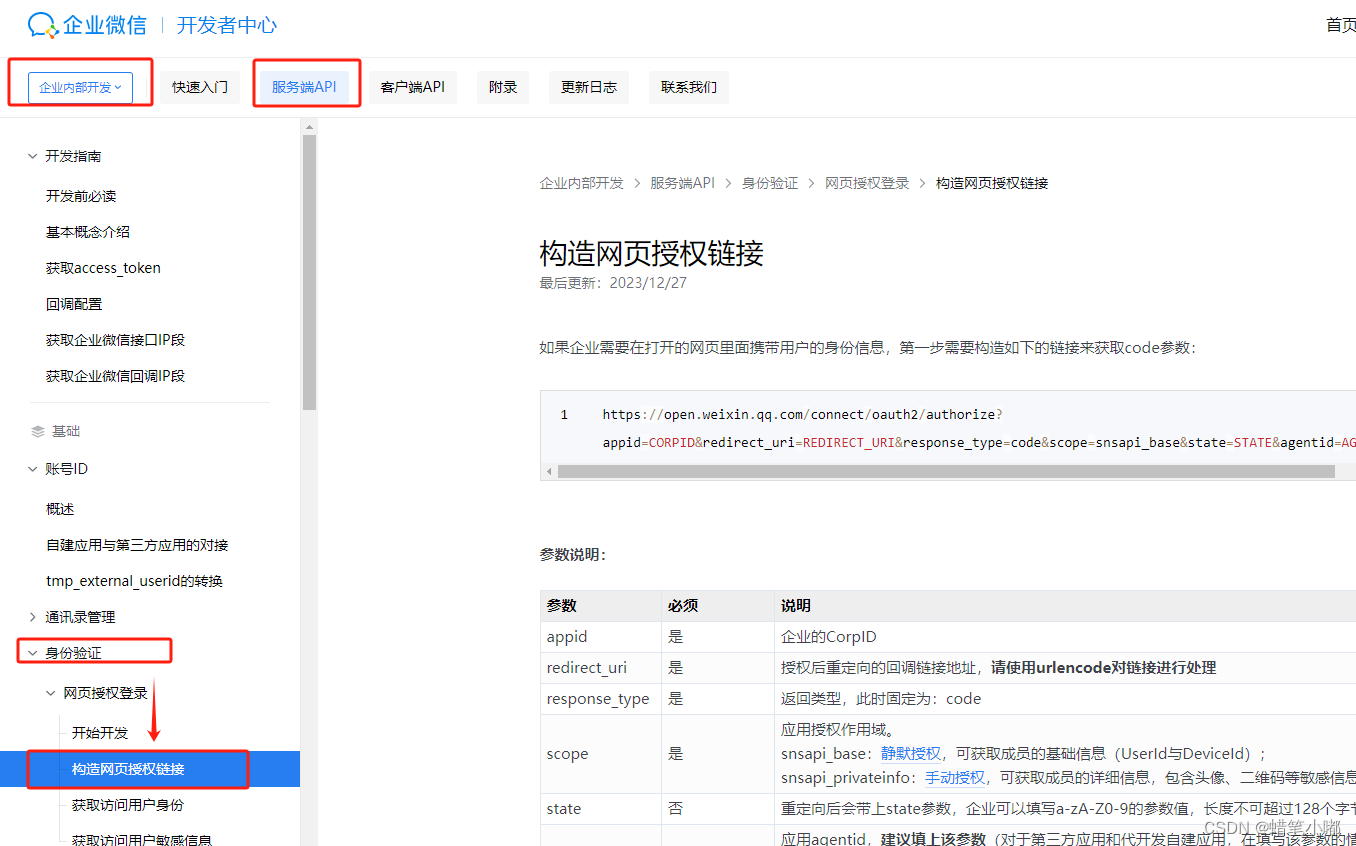Open 开发前必读 in sidebar
The image size is (1356, 846).
click(81, 196)
